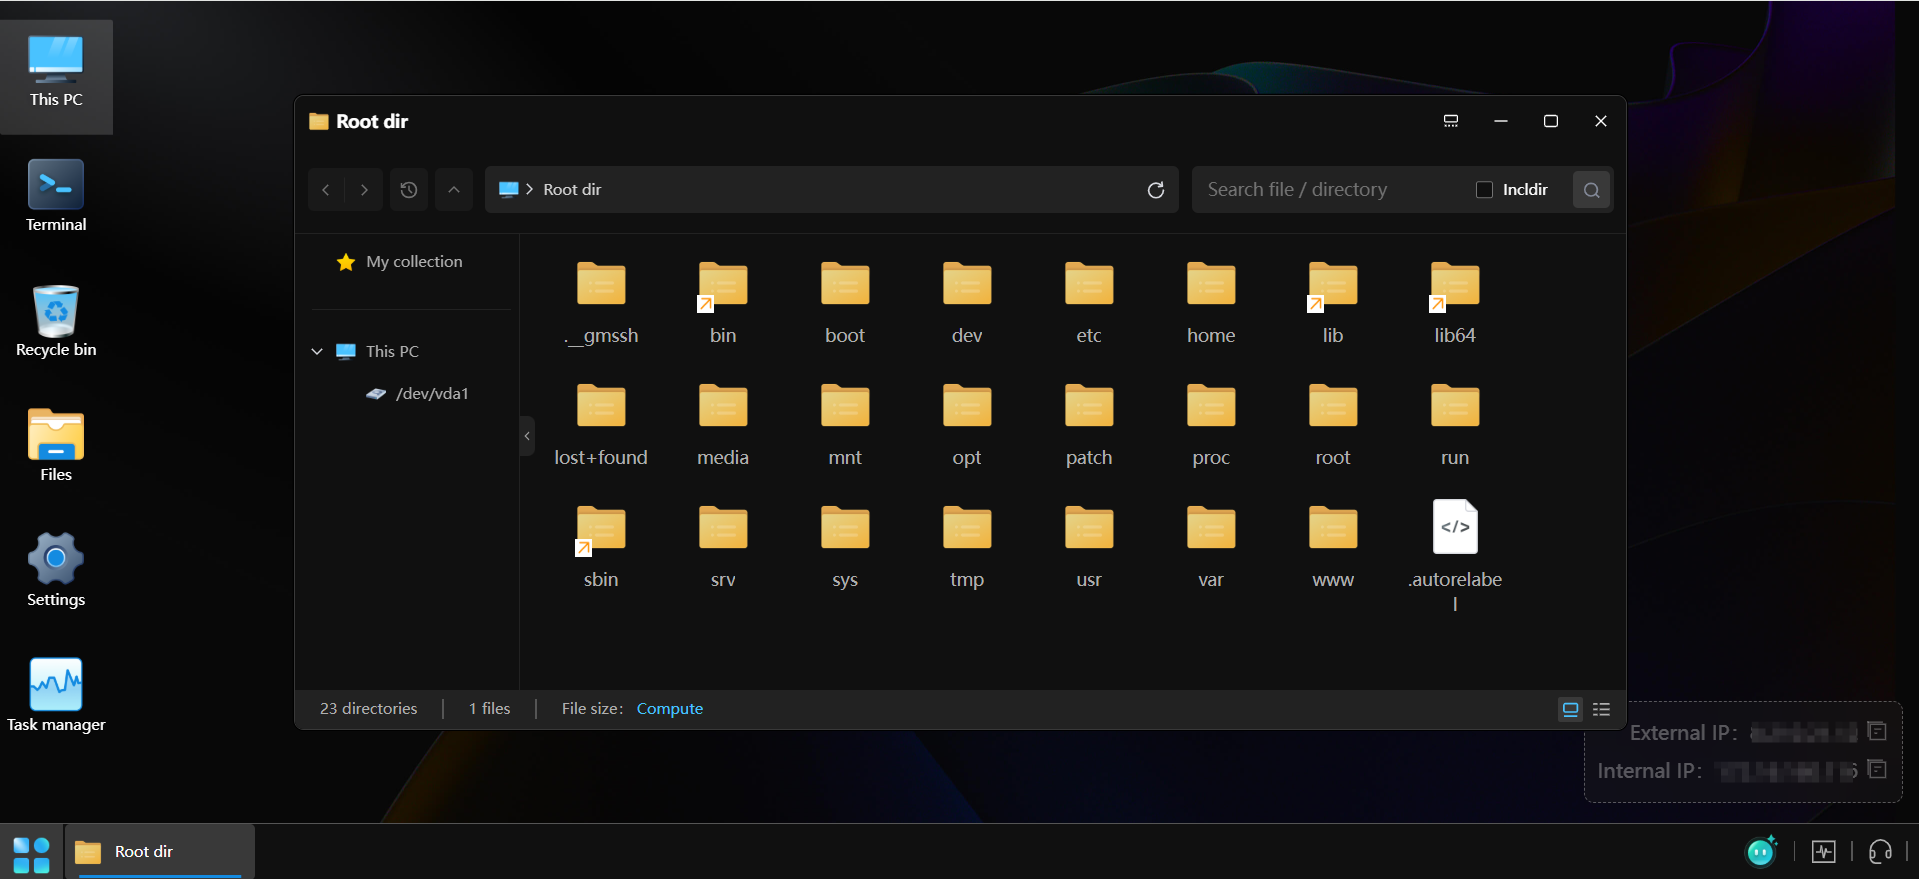Viewport: 1919px width, 879px height.
Task: Go back with the left arrow
Action: [326, 190]
